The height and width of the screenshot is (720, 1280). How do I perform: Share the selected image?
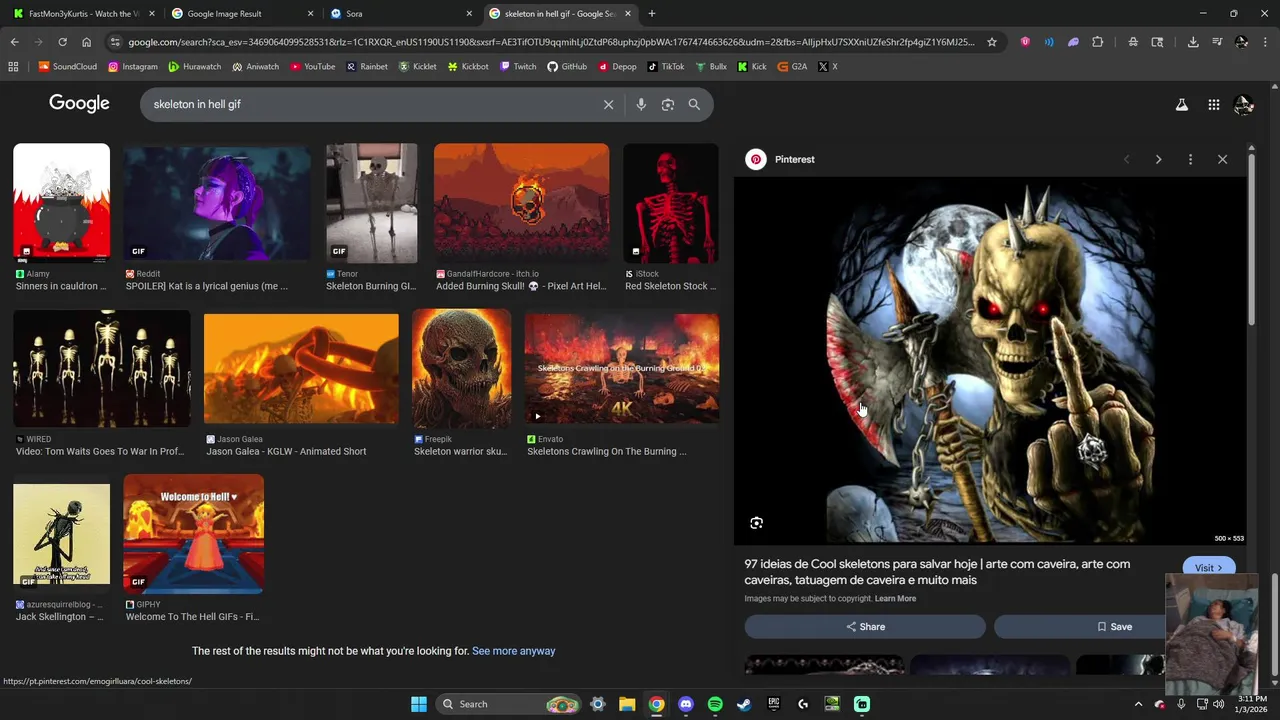tap(865, 626)
